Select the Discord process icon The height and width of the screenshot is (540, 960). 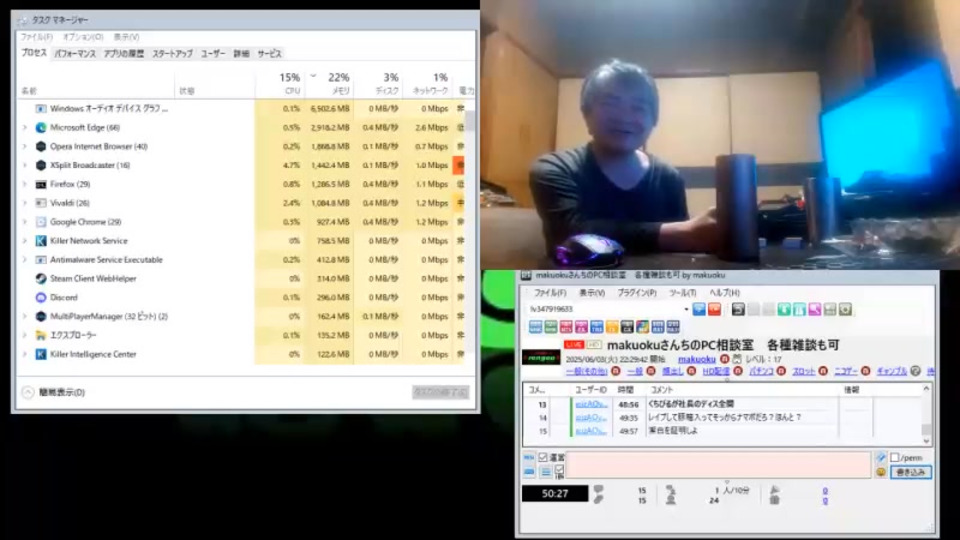pos(41,298)
